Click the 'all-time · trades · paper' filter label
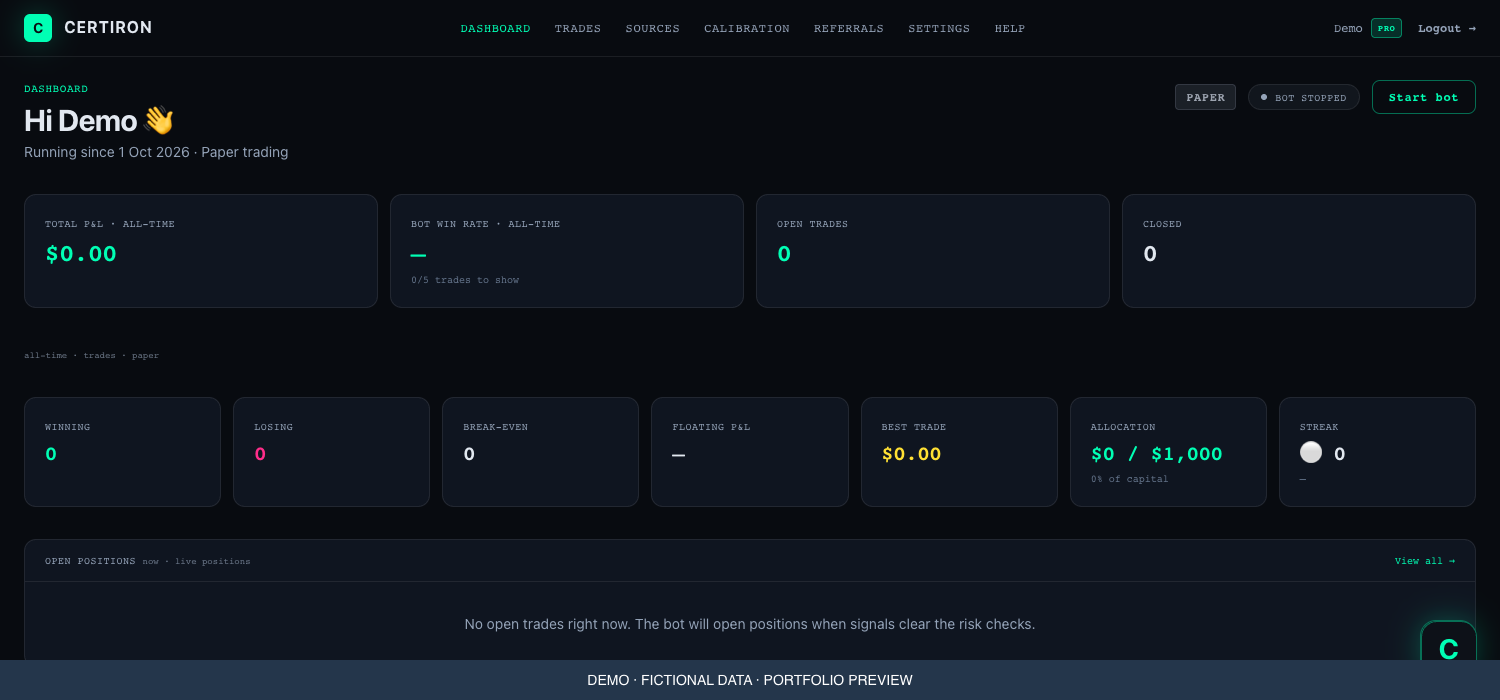Screen dimensions: 1500x700 click(91, 355)
